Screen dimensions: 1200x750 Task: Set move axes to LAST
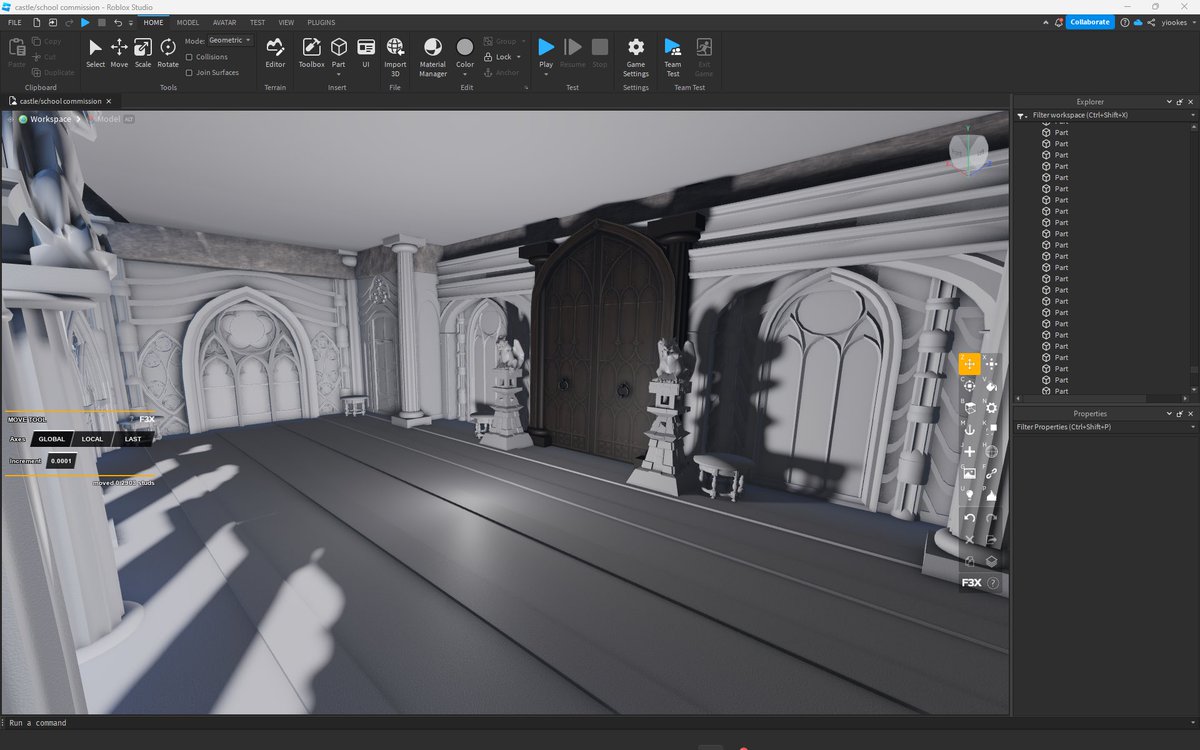(133, 439)
